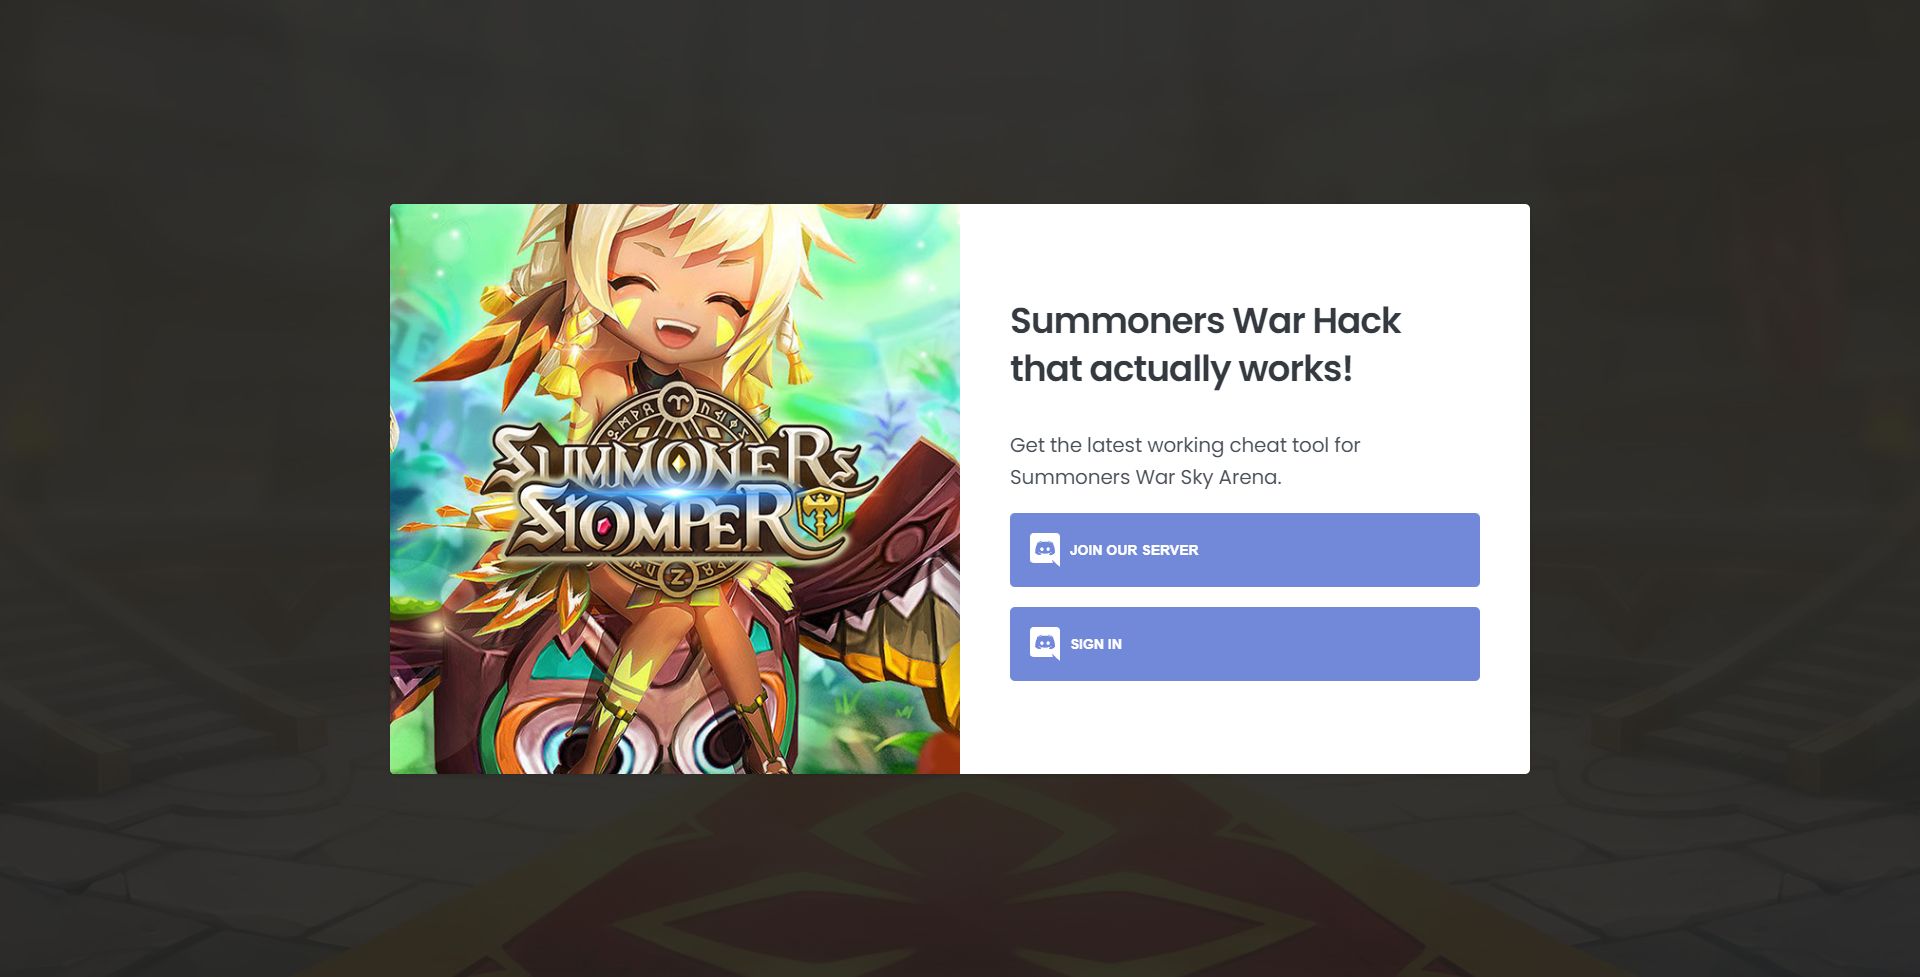Click the Discord icon beside Sign In
Image resolution: width=1920 pixels, height=977 pixels.
[x=1045, y=644]
